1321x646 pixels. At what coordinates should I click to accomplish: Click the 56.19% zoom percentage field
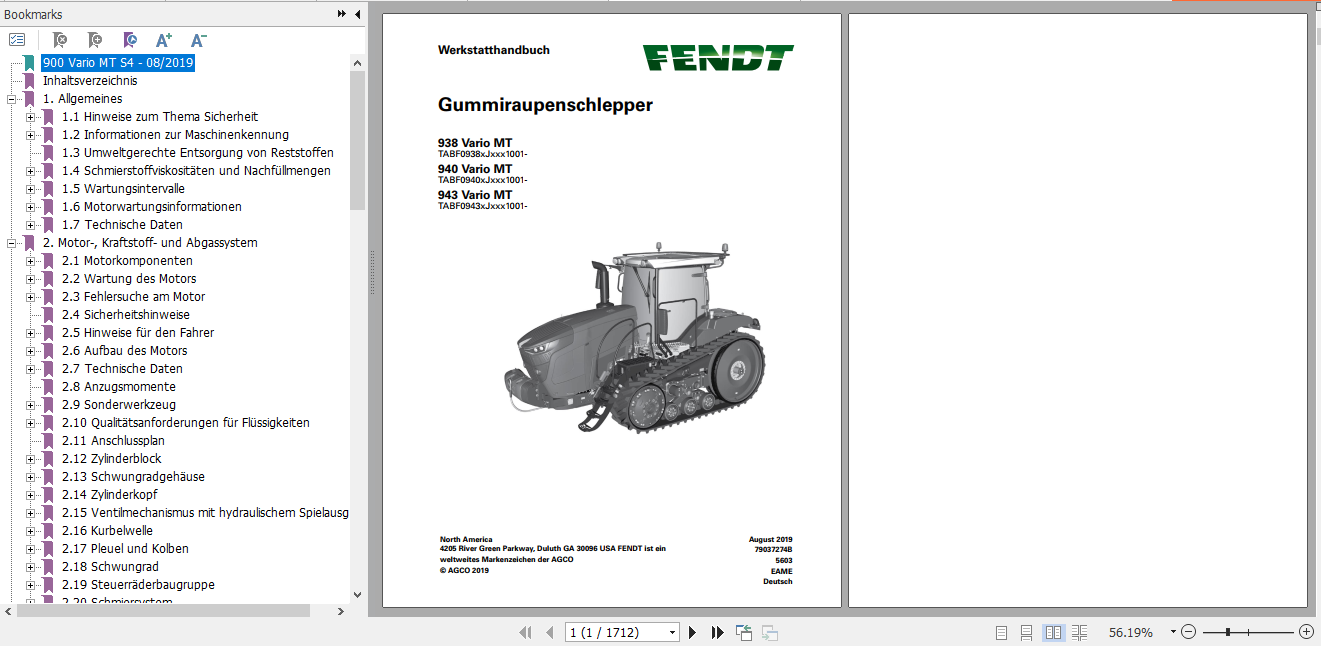point(1130,632)
